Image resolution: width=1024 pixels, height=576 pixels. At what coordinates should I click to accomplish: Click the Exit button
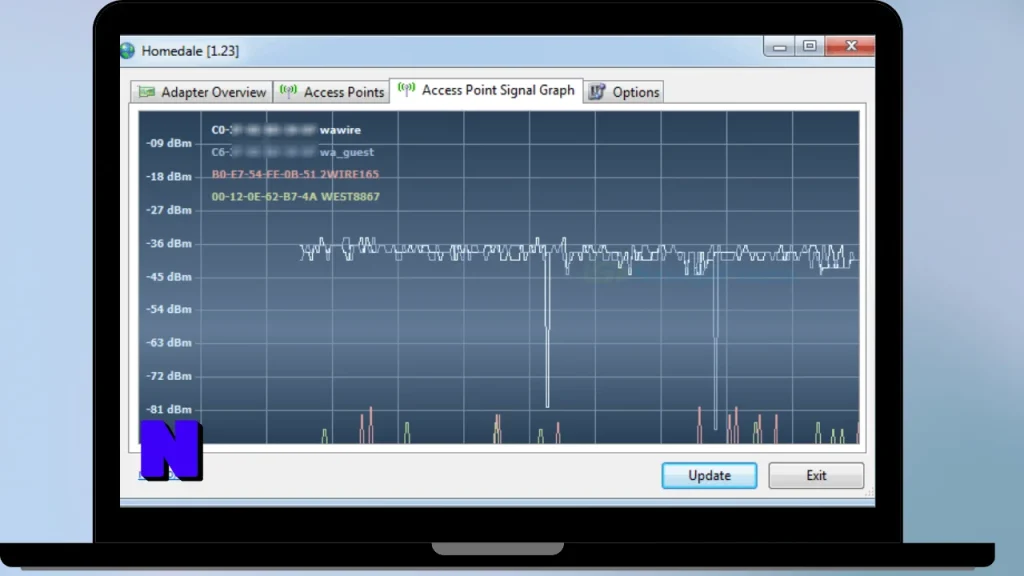point(816,475)
